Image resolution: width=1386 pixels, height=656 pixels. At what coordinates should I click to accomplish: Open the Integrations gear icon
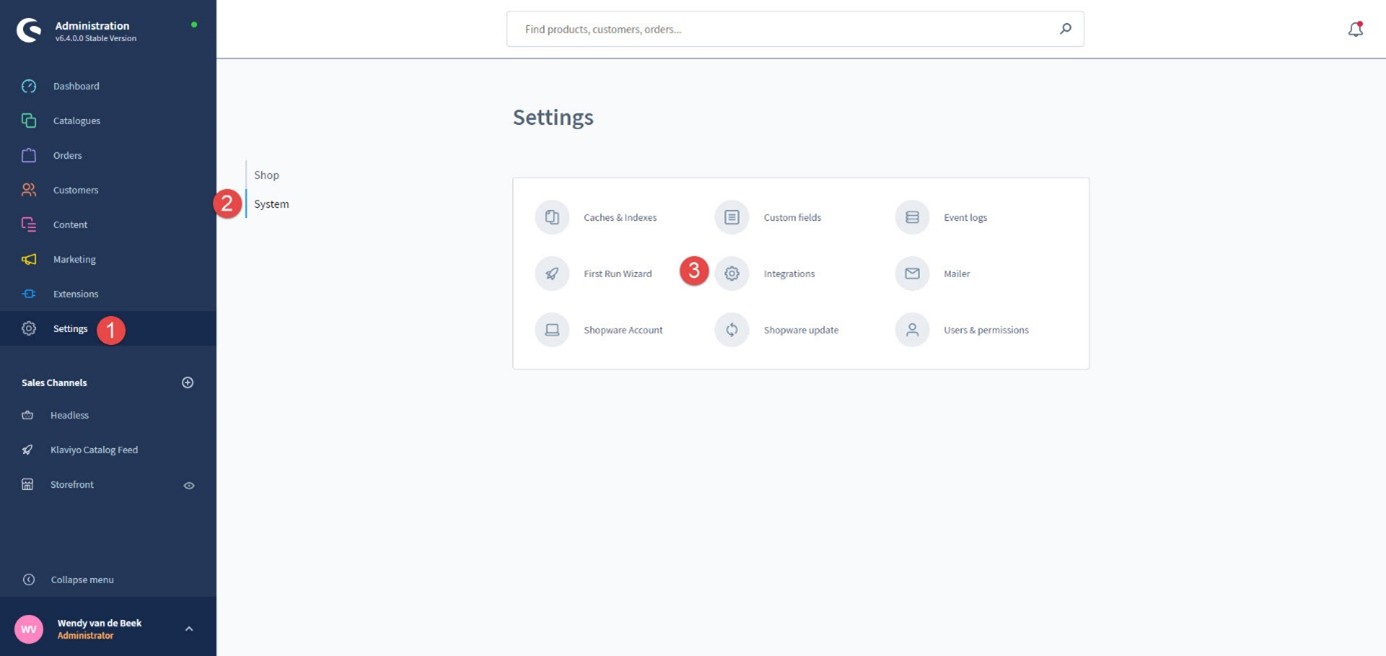coord(732,273)
